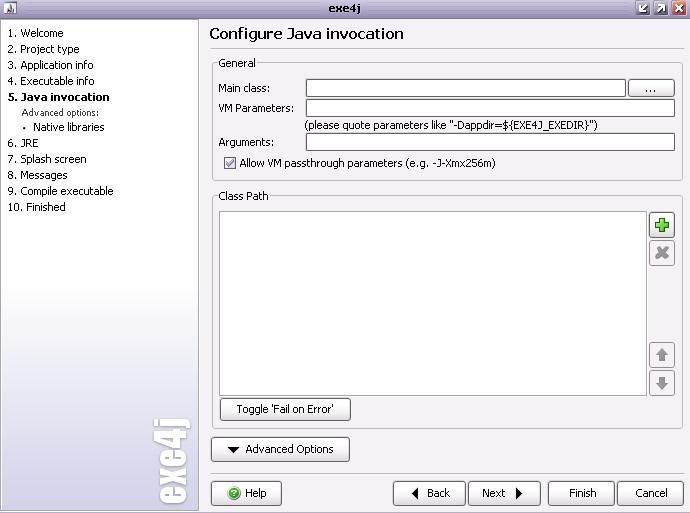Toggle Allow VM passthrough parameters checkbox
The image size is (690, 513).
230,163
